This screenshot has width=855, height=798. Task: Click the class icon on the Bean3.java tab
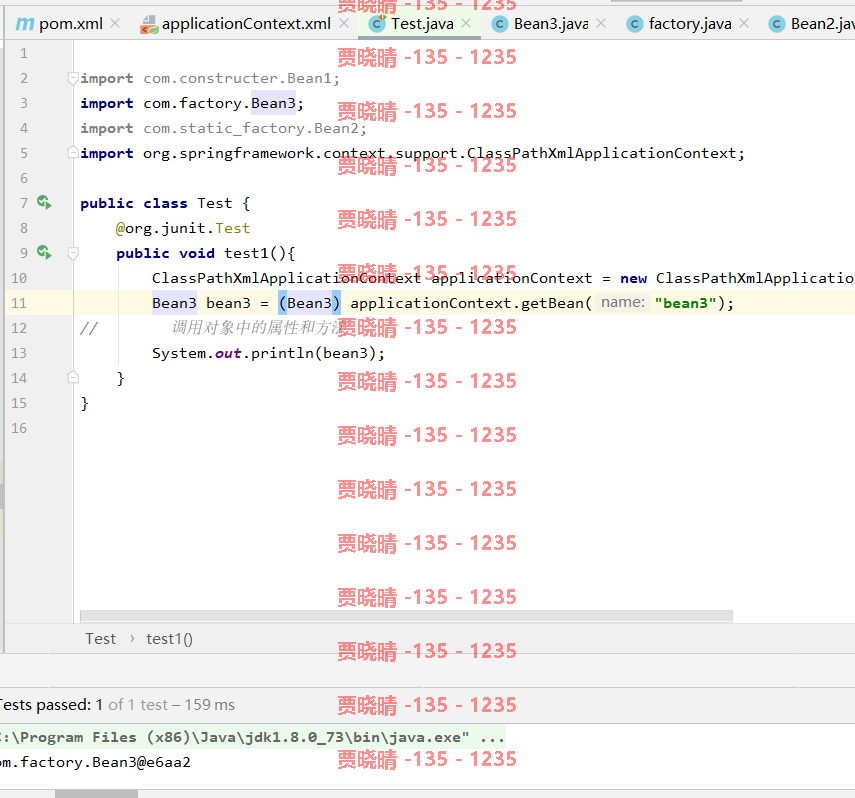(x=499, y=24)
